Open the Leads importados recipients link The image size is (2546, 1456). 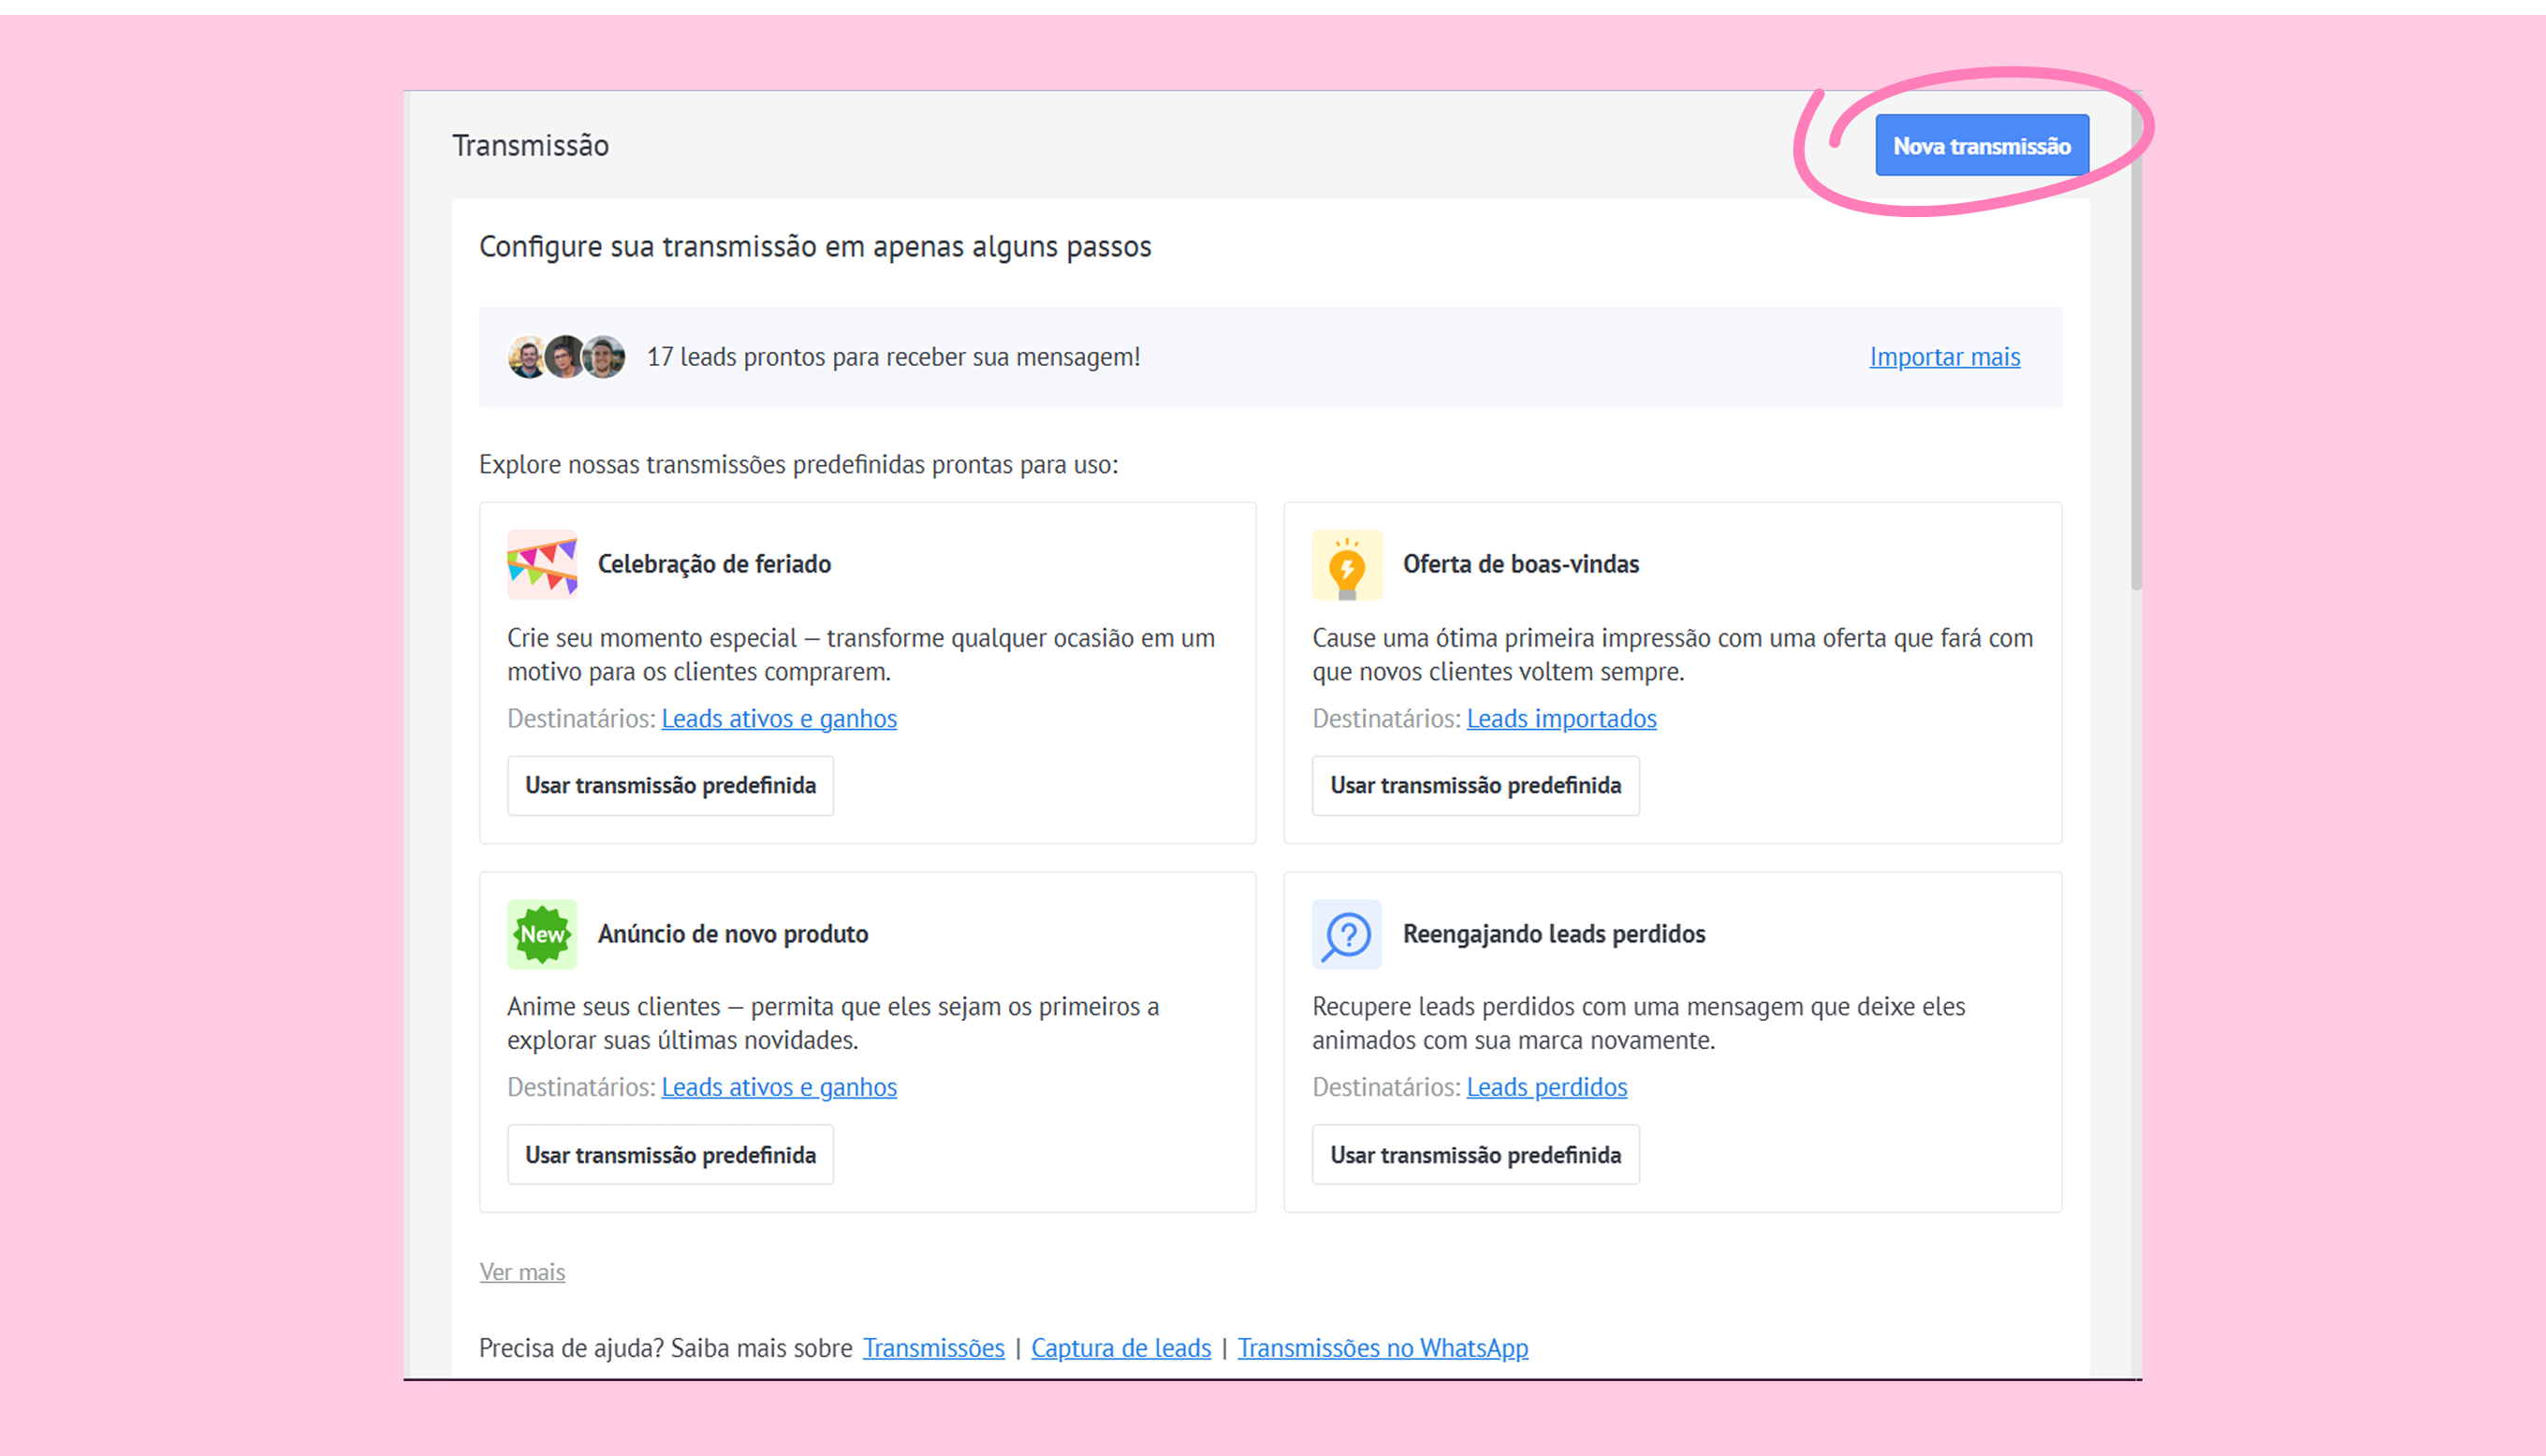pyautogui.click(x=1561, y=719)
